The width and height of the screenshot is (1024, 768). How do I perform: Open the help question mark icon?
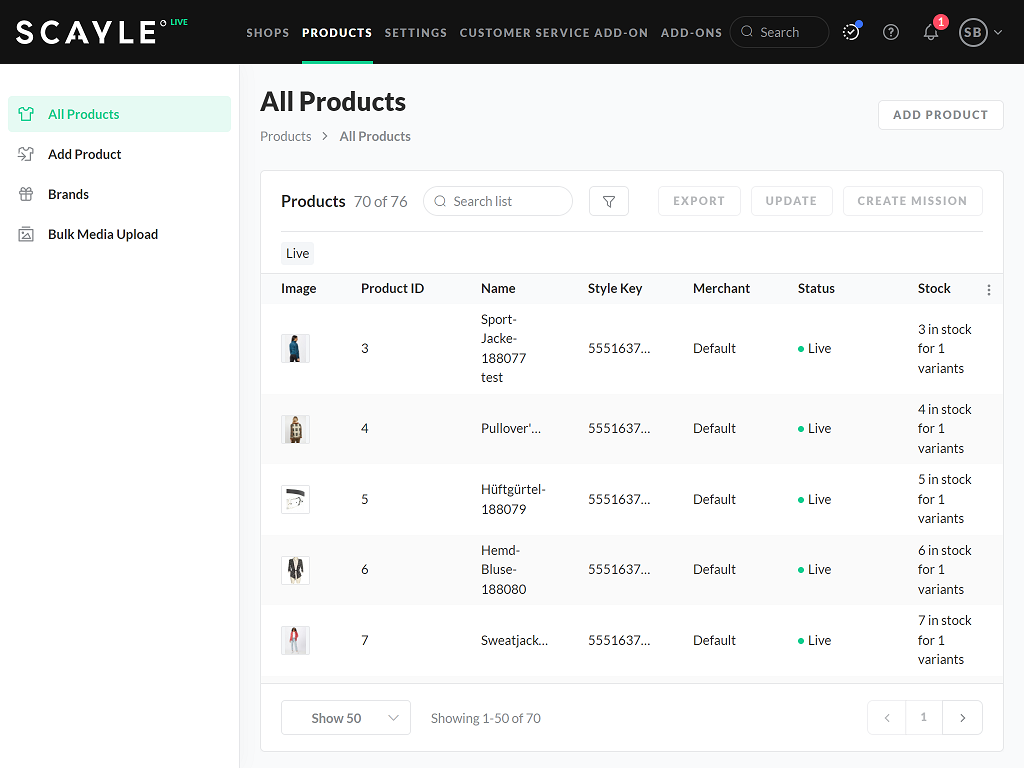pyautogui.click(x=891, y=32)
